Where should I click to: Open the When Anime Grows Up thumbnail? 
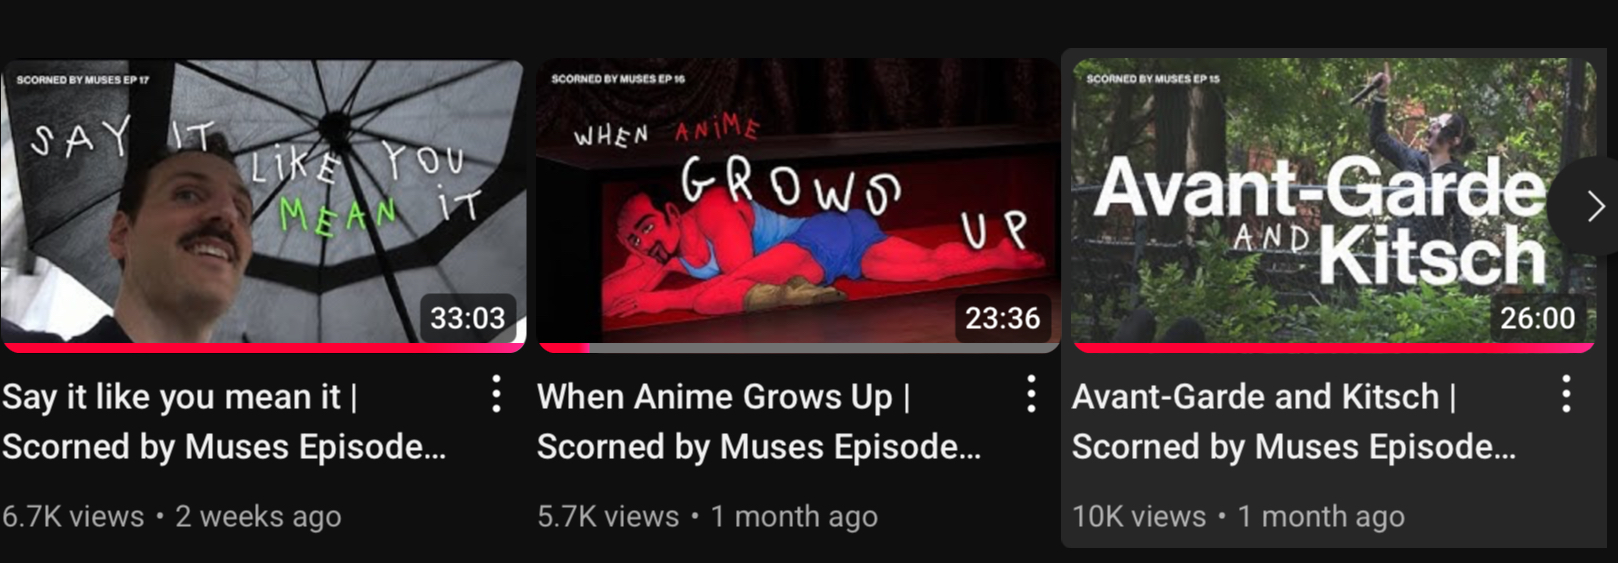tap(798, 205)
